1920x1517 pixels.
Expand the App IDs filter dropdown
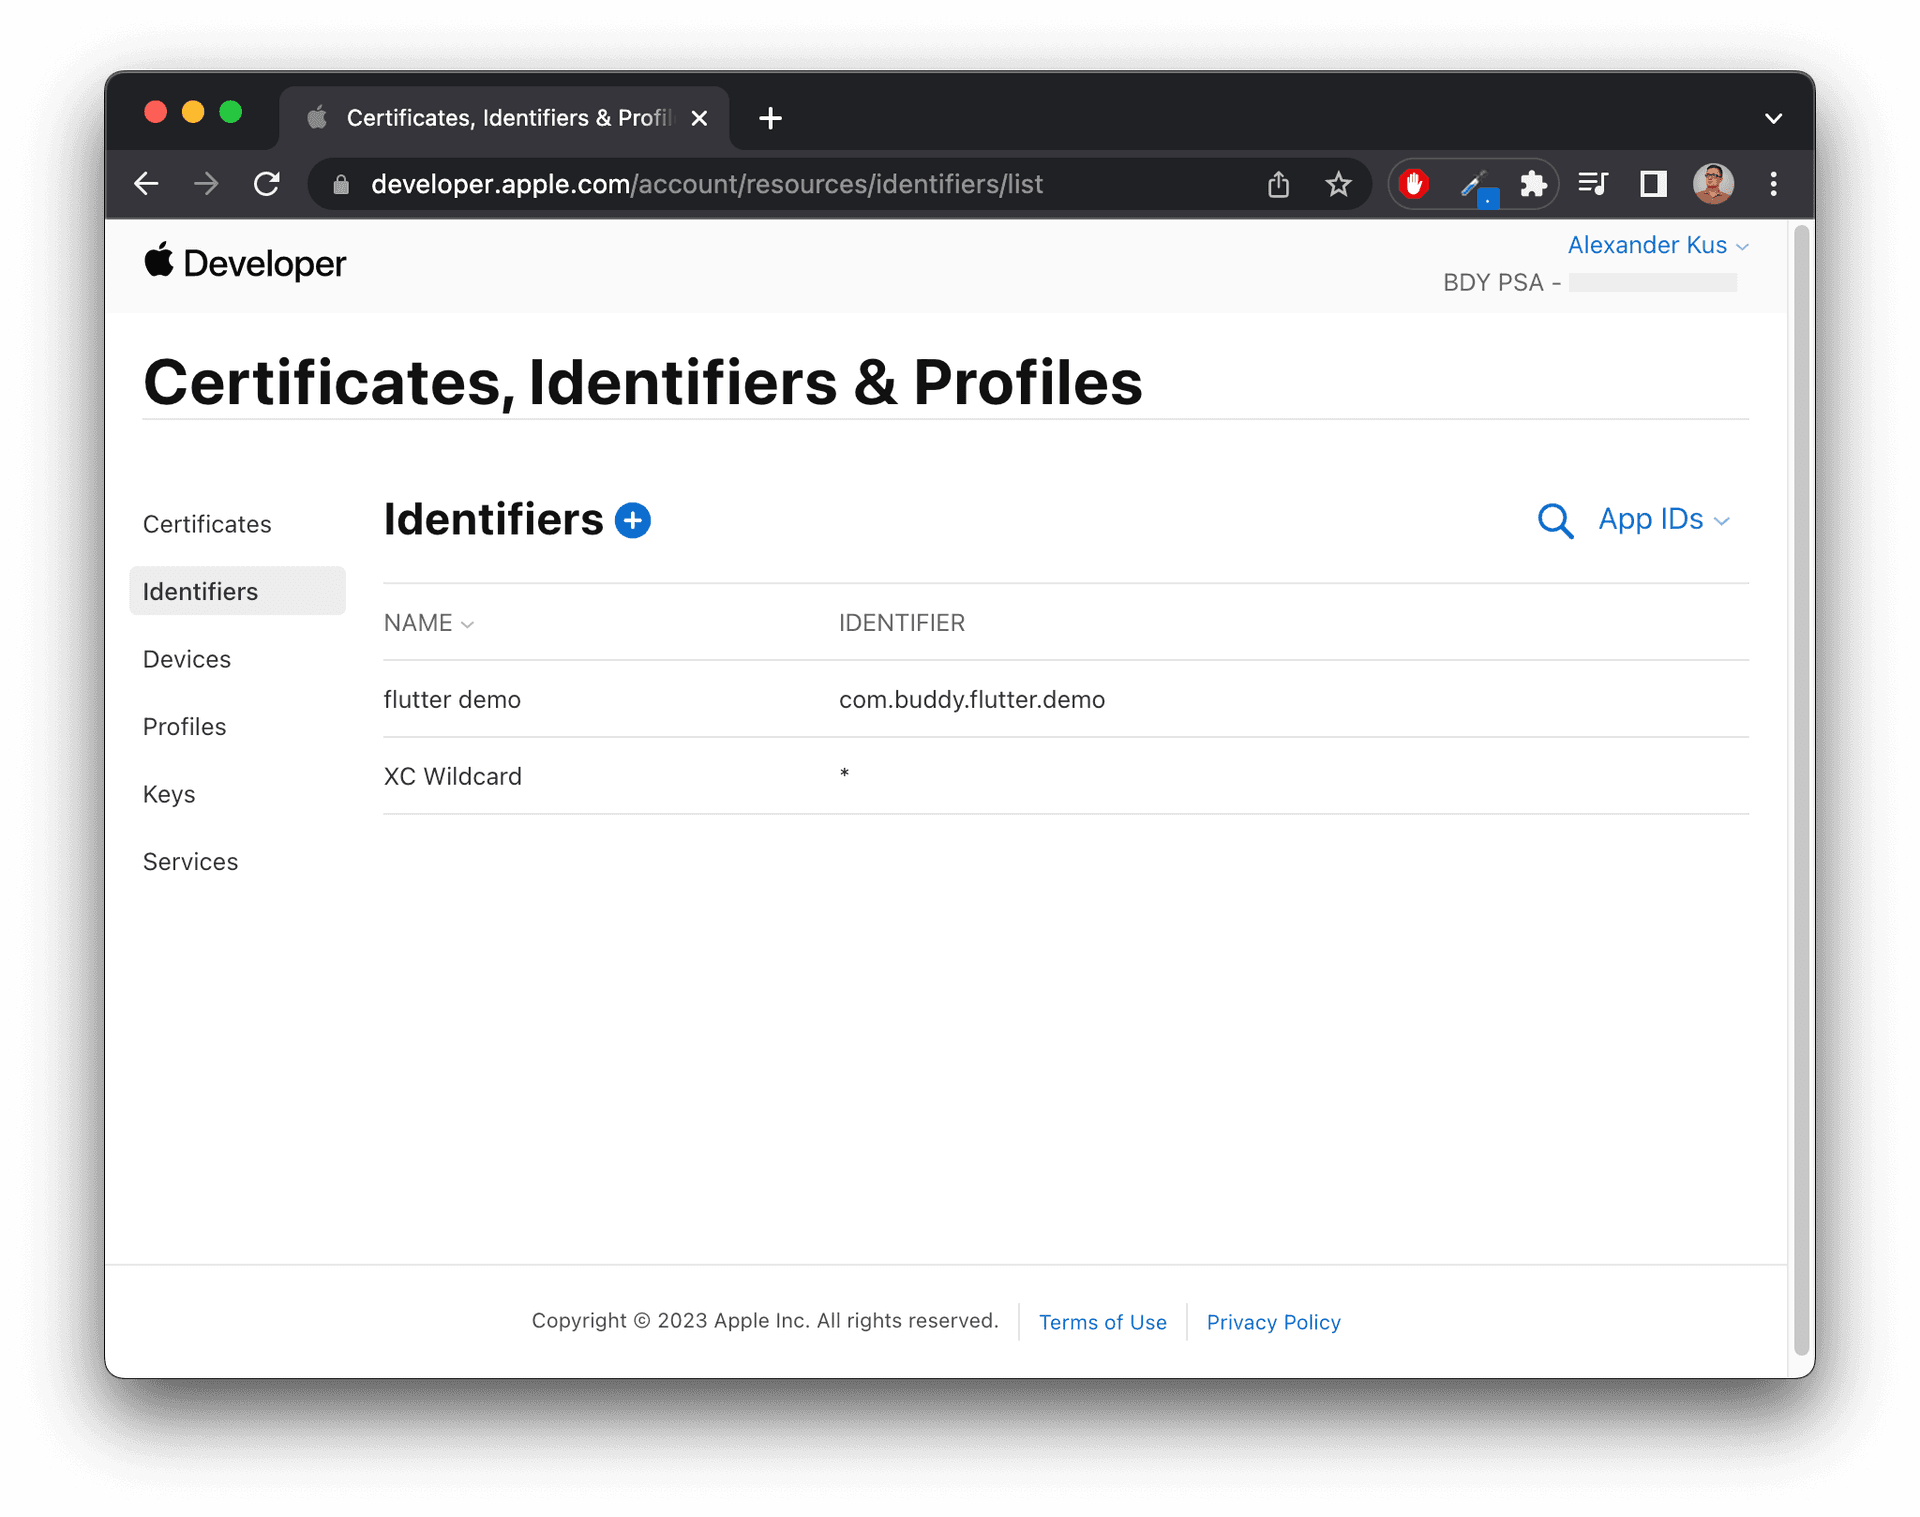coord(1664,520)
